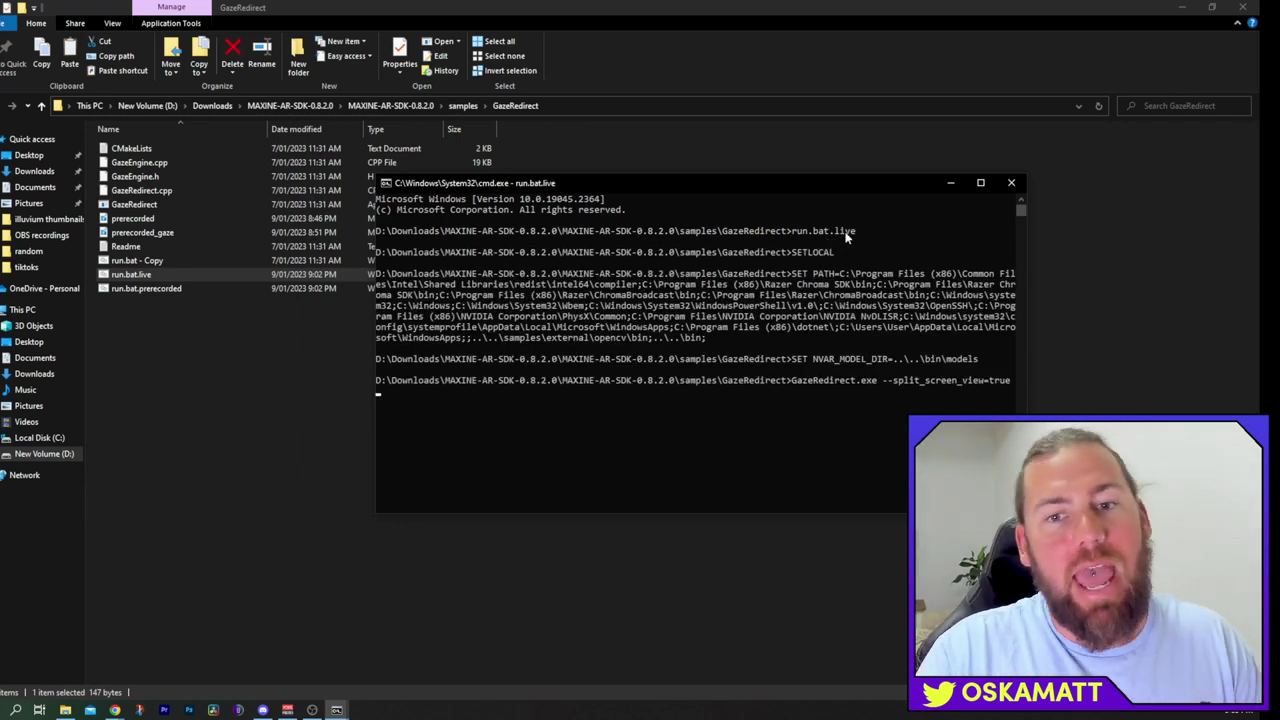Viewport: 1280px width, 720px height.
Task: Click Select all in the ribbon
Action: pos(493,41)
